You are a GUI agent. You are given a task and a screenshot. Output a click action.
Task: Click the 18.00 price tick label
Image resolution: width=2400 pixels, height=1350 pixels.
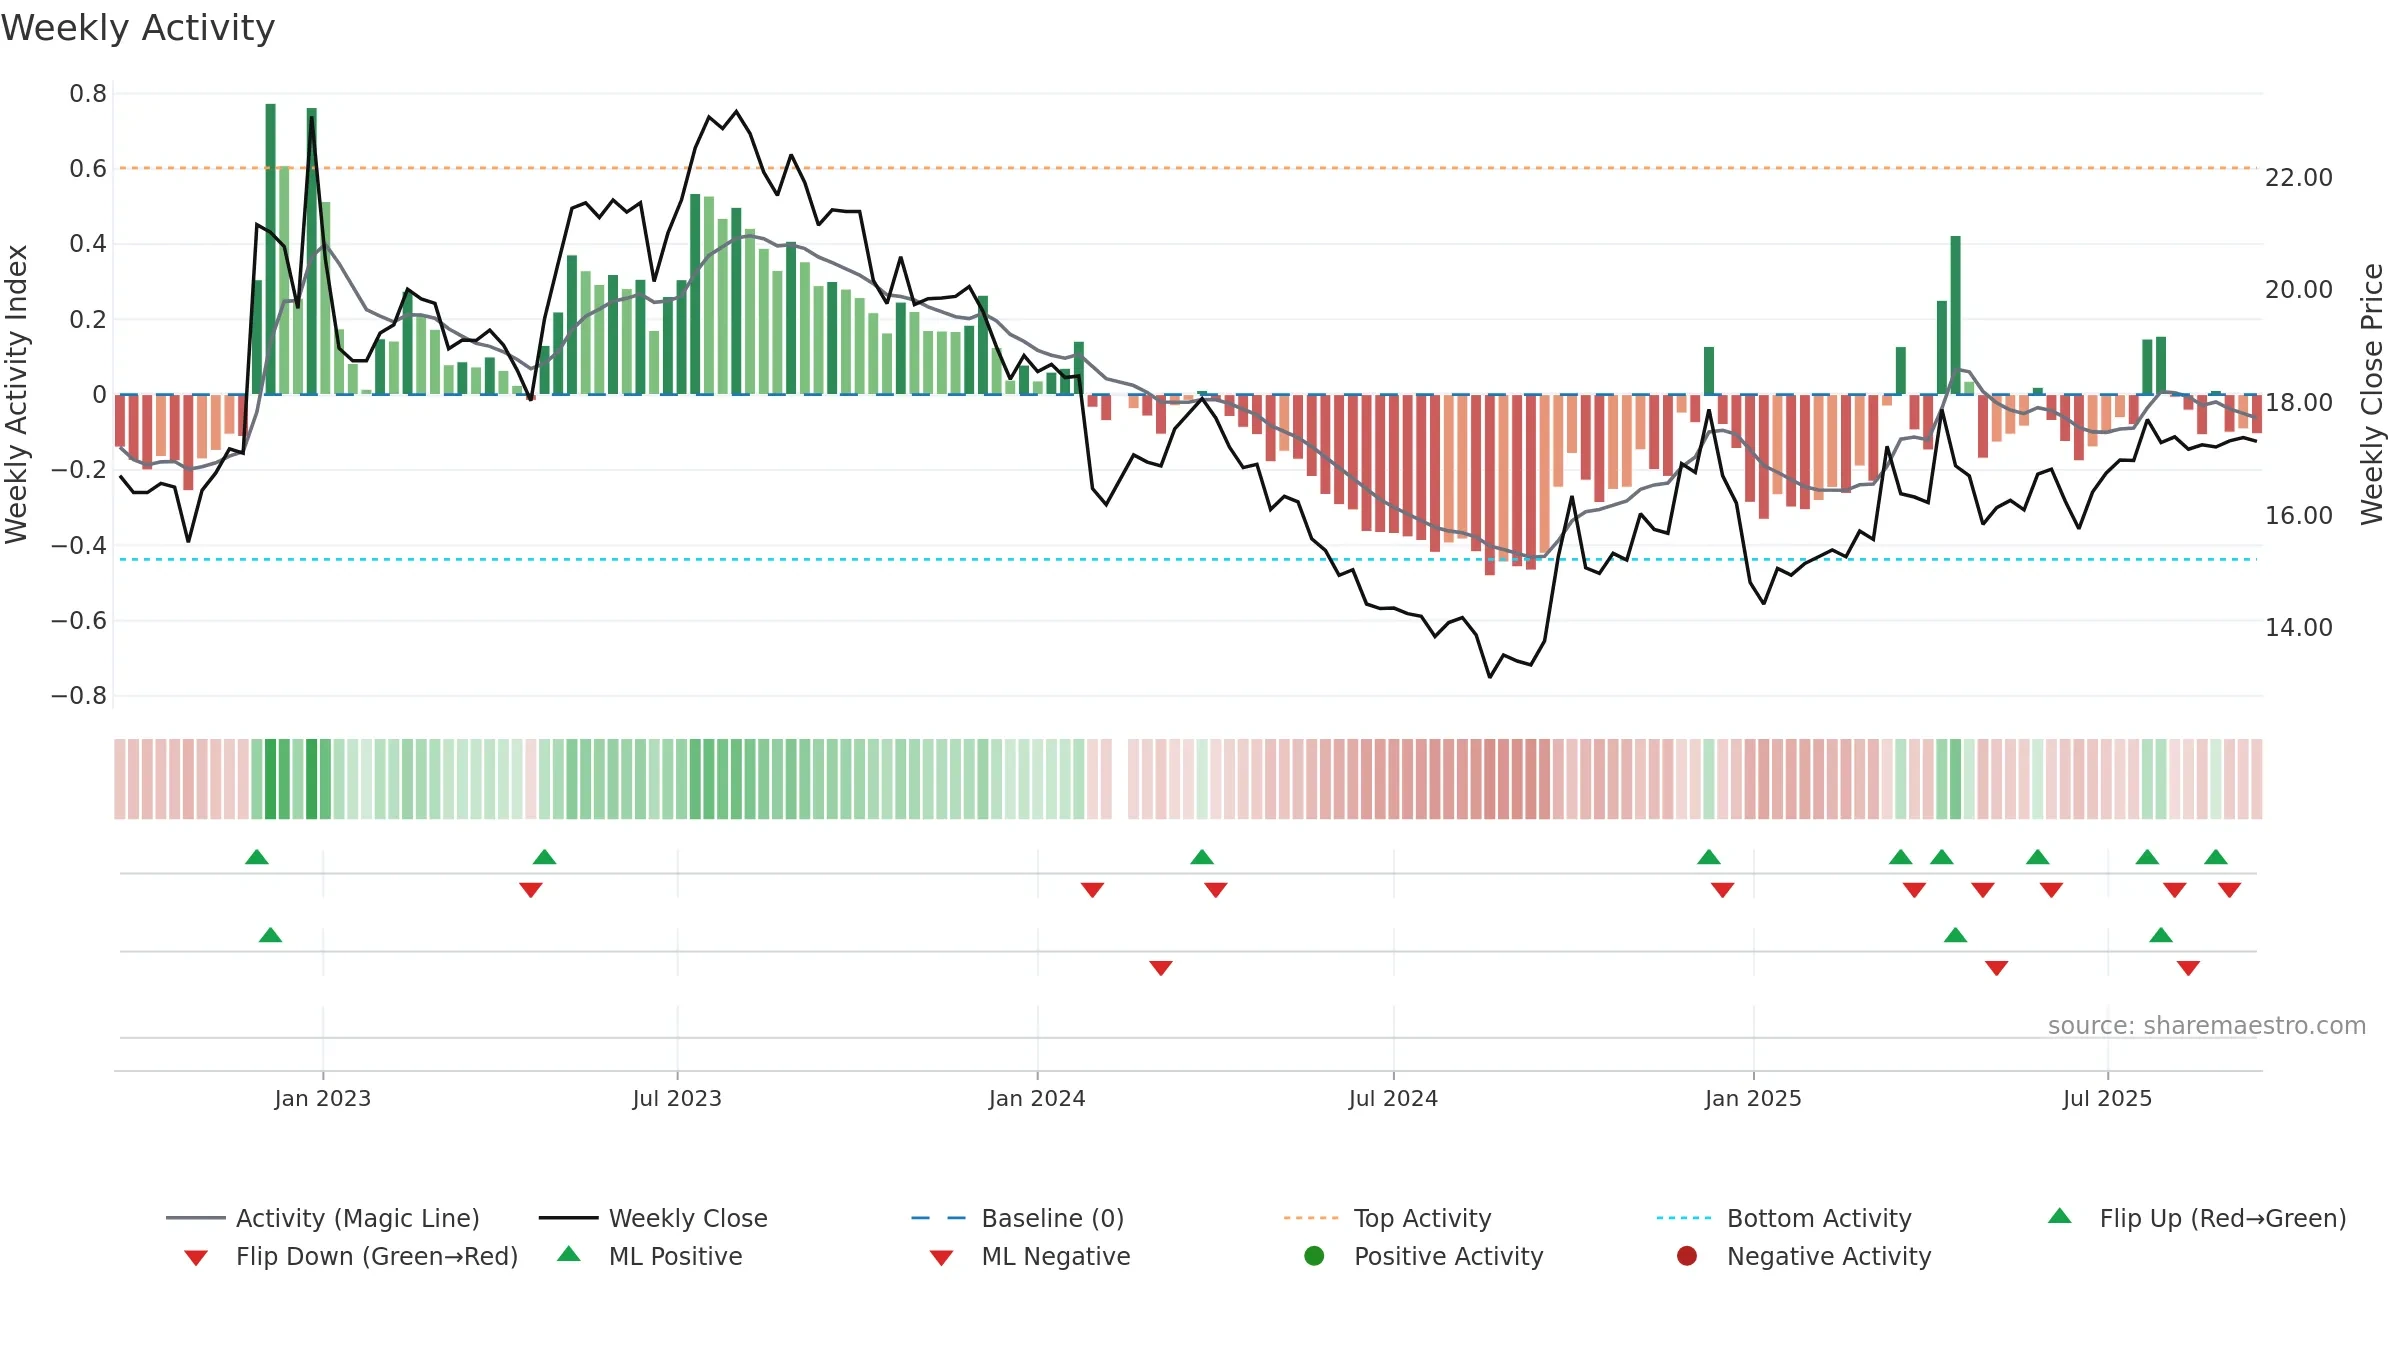click(x=2299, y=403)
